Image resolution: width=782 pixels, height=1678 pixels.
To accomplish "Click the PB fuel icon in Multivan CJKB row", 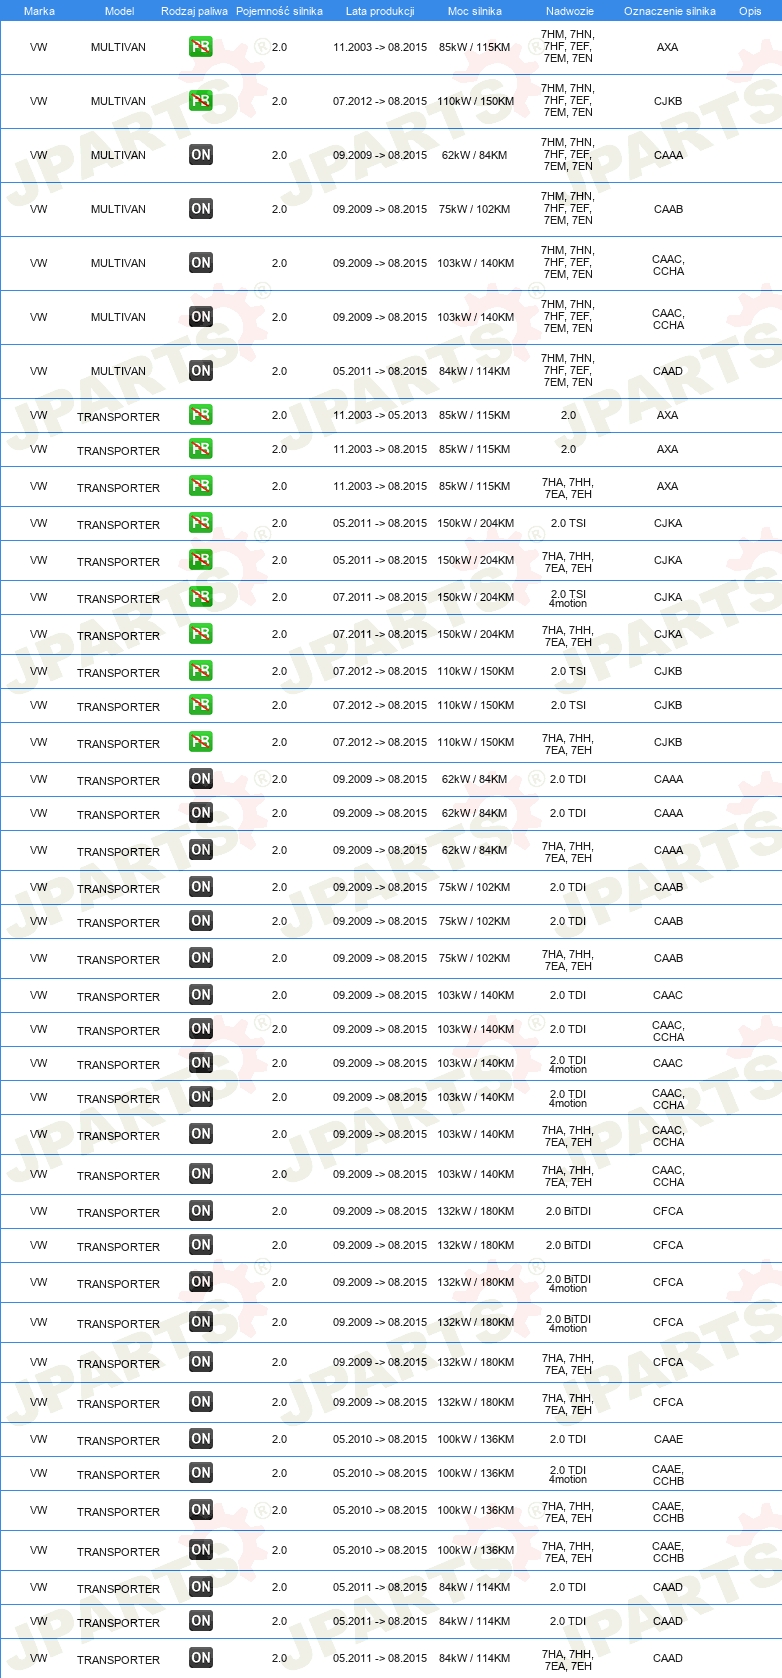I will [201, 101].
